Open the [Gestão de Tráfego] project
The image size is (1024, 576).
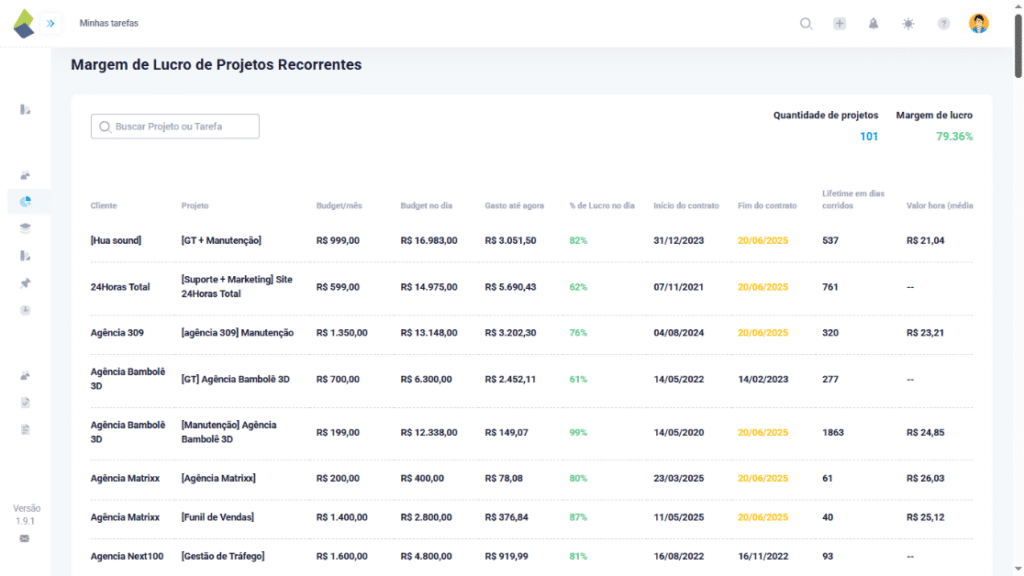pyautogui.click(x=223, y=556)
